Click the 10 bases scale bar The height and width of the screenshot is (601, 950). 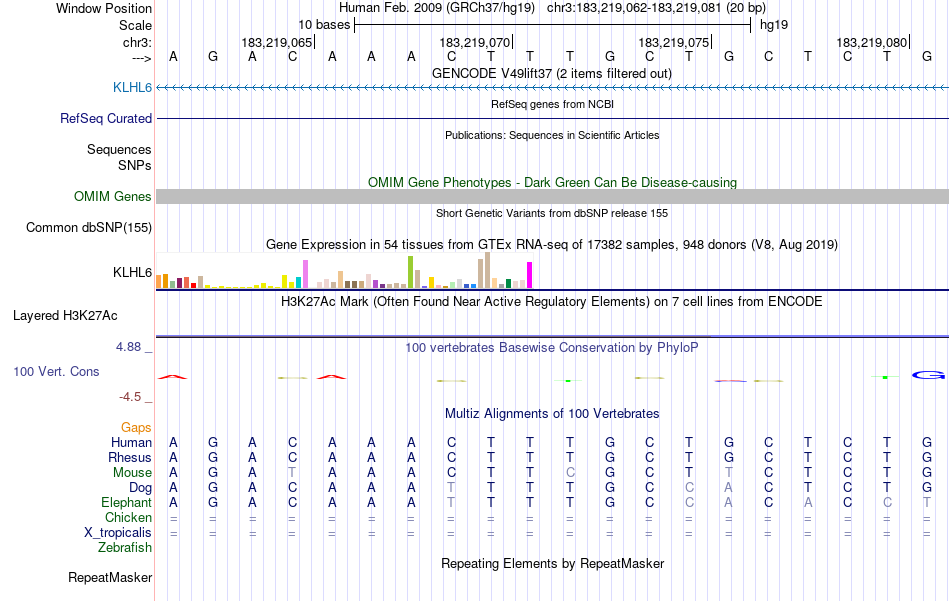click(553, 25)
